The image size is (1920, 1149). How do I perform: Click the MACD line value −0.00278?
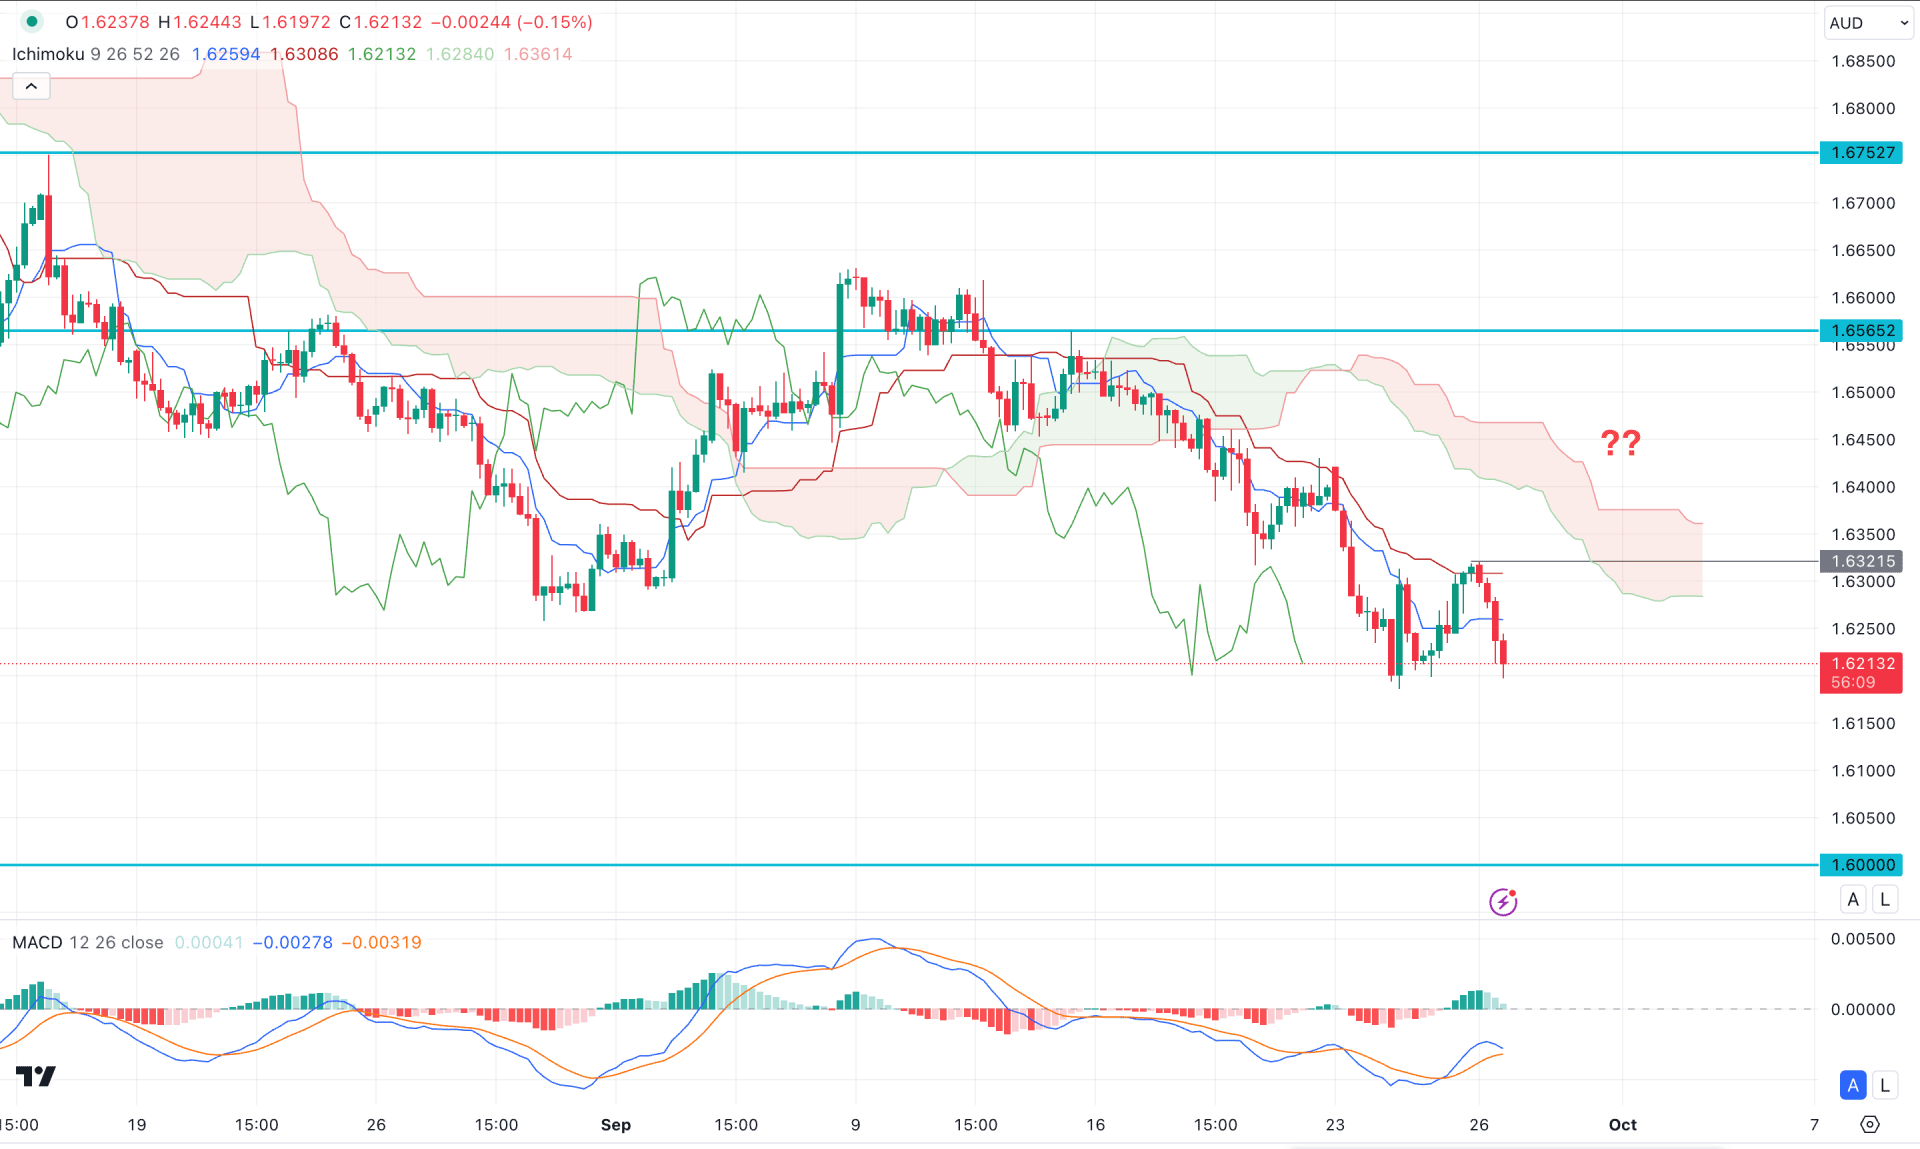[x=292, y=942]
